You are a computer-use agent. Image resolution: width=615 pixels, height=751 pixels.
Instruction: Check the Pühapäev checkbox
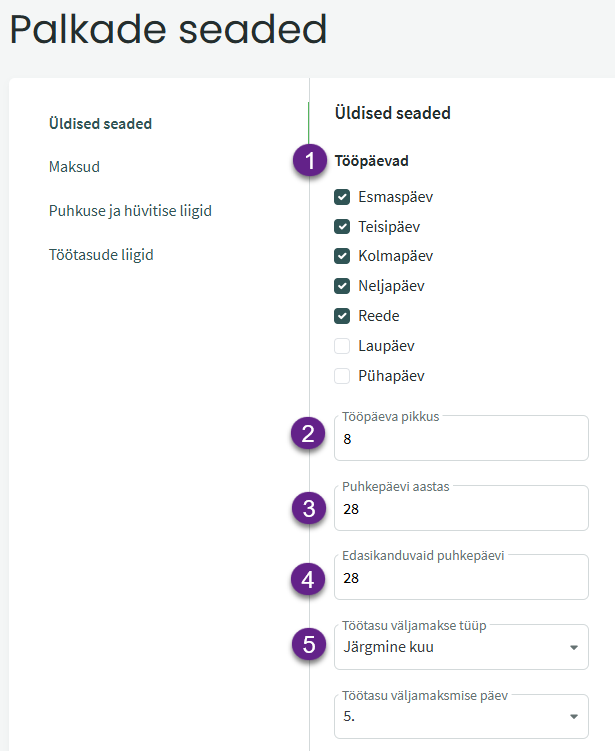tap(342, 376)
